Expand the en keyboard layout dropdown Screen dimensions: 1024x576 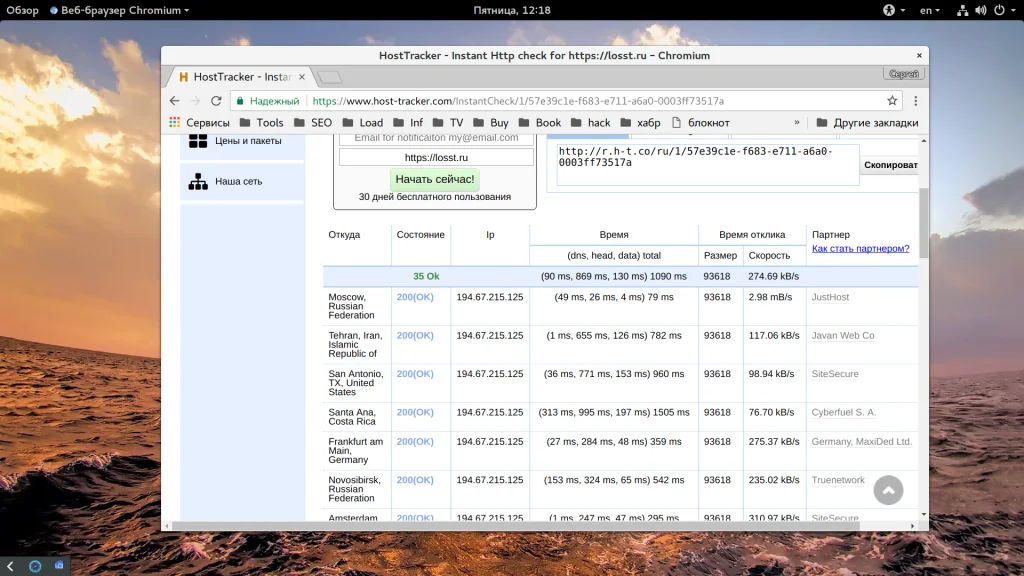coord(930,10)
